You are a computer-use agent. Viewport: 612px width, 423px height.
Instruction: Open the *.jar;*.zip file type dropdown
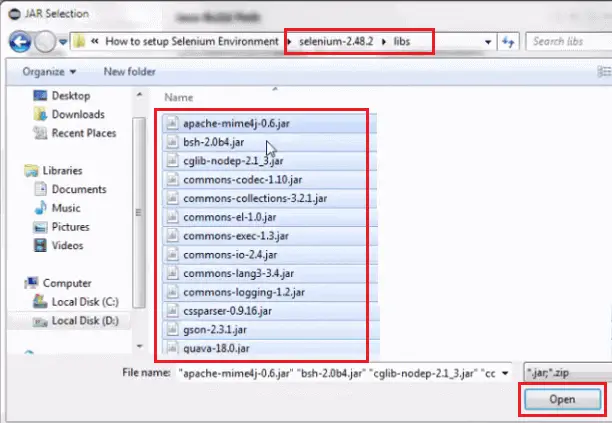click(x=568, y=373)
